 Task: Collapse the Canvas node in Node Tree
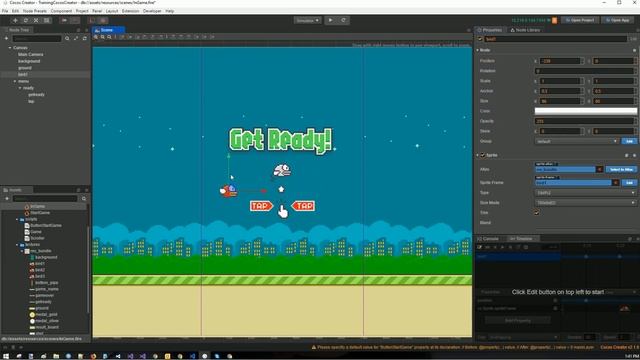pyautogui.click(x=10, y=48)
